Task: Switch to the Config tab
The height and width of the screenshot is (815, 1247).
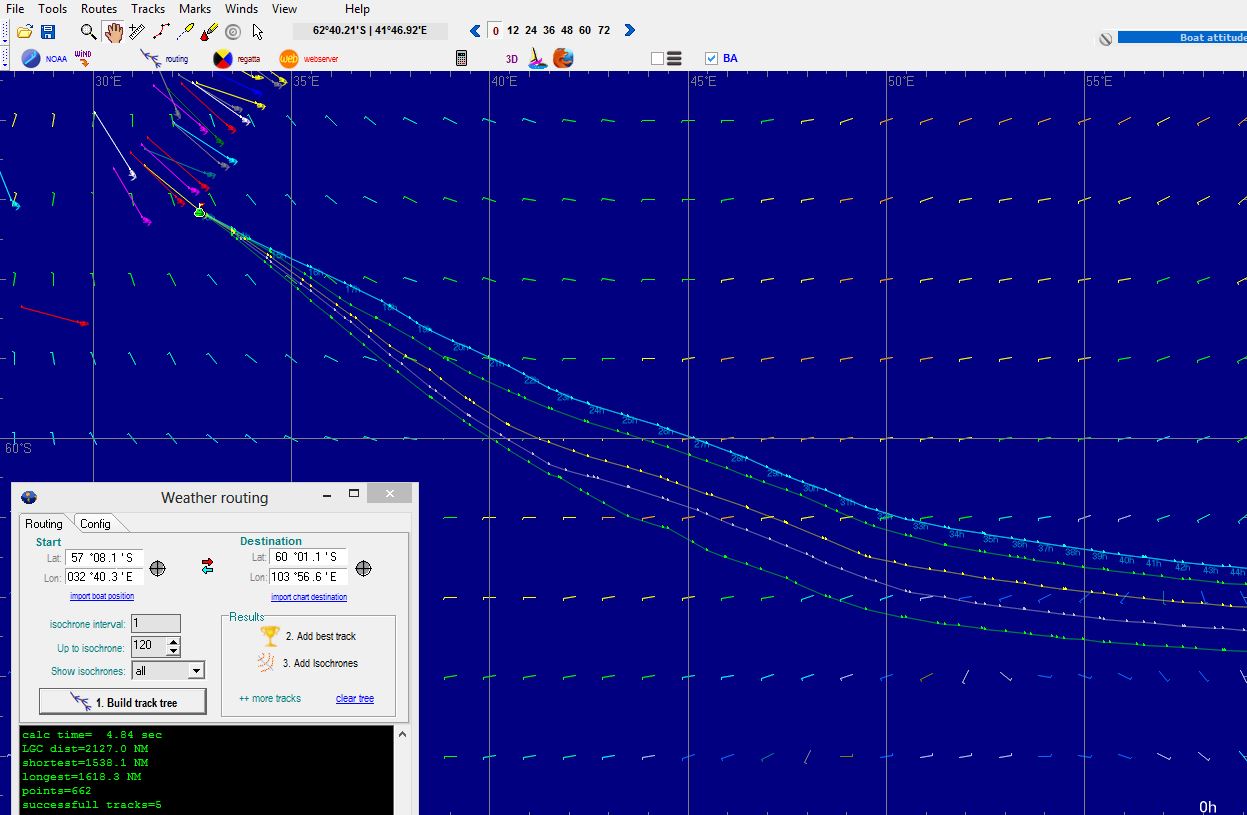Action: pos(96,523)
